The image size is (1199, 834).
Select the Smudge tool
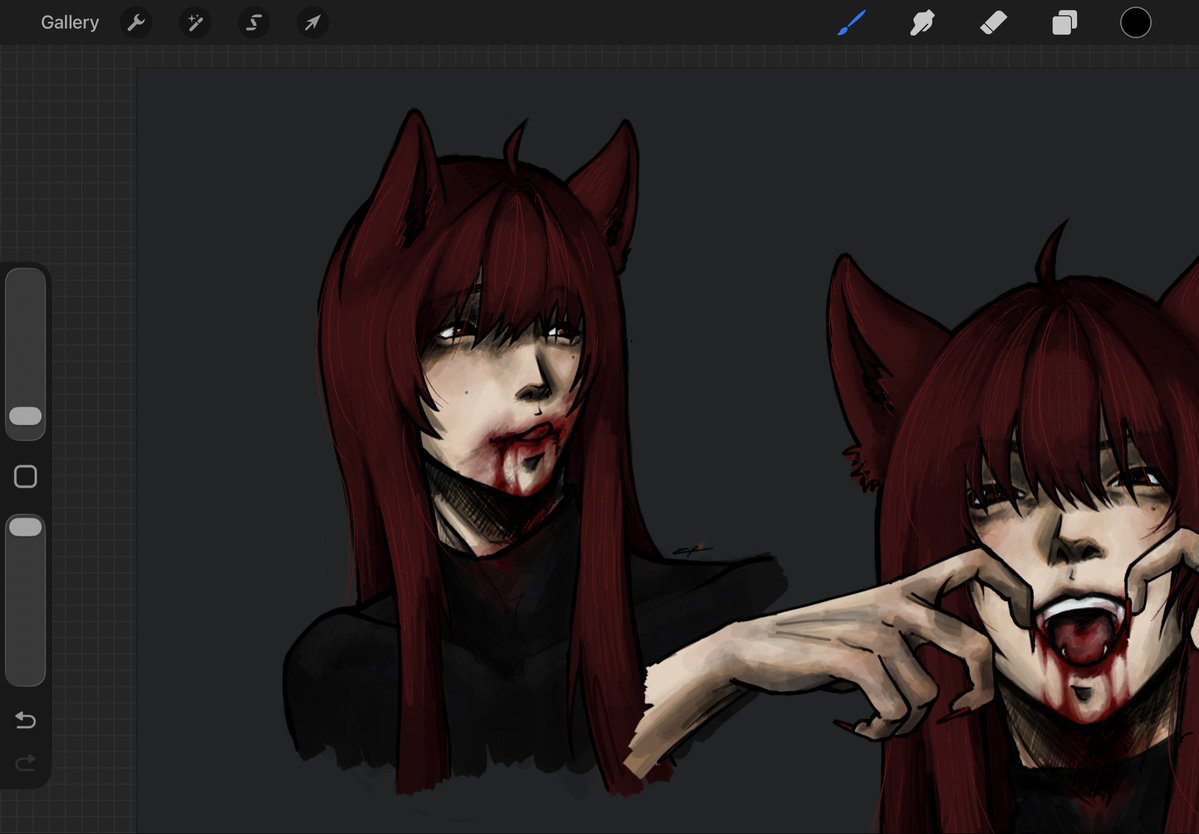[x=922, y=23]
